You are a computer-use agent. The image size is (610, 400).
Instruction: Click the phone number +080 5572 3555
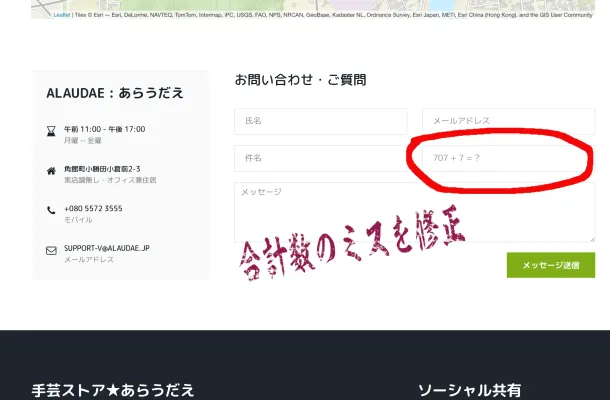coord(93,208)
